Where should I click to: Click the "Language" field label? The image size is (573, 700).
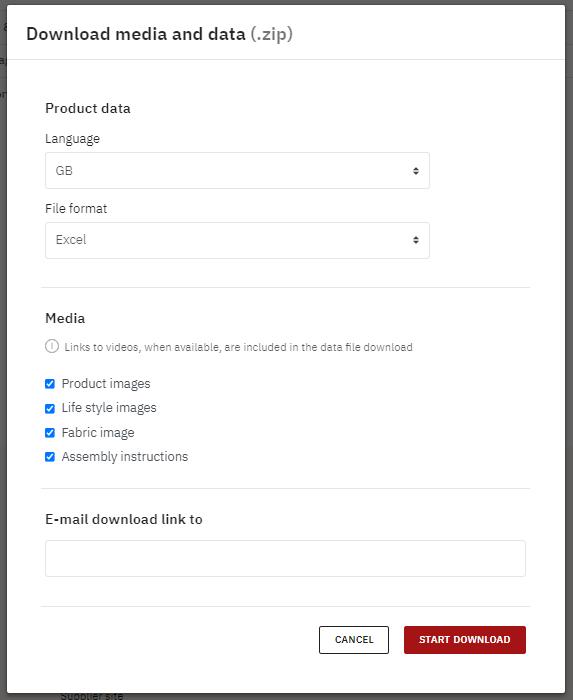(72, 139)
